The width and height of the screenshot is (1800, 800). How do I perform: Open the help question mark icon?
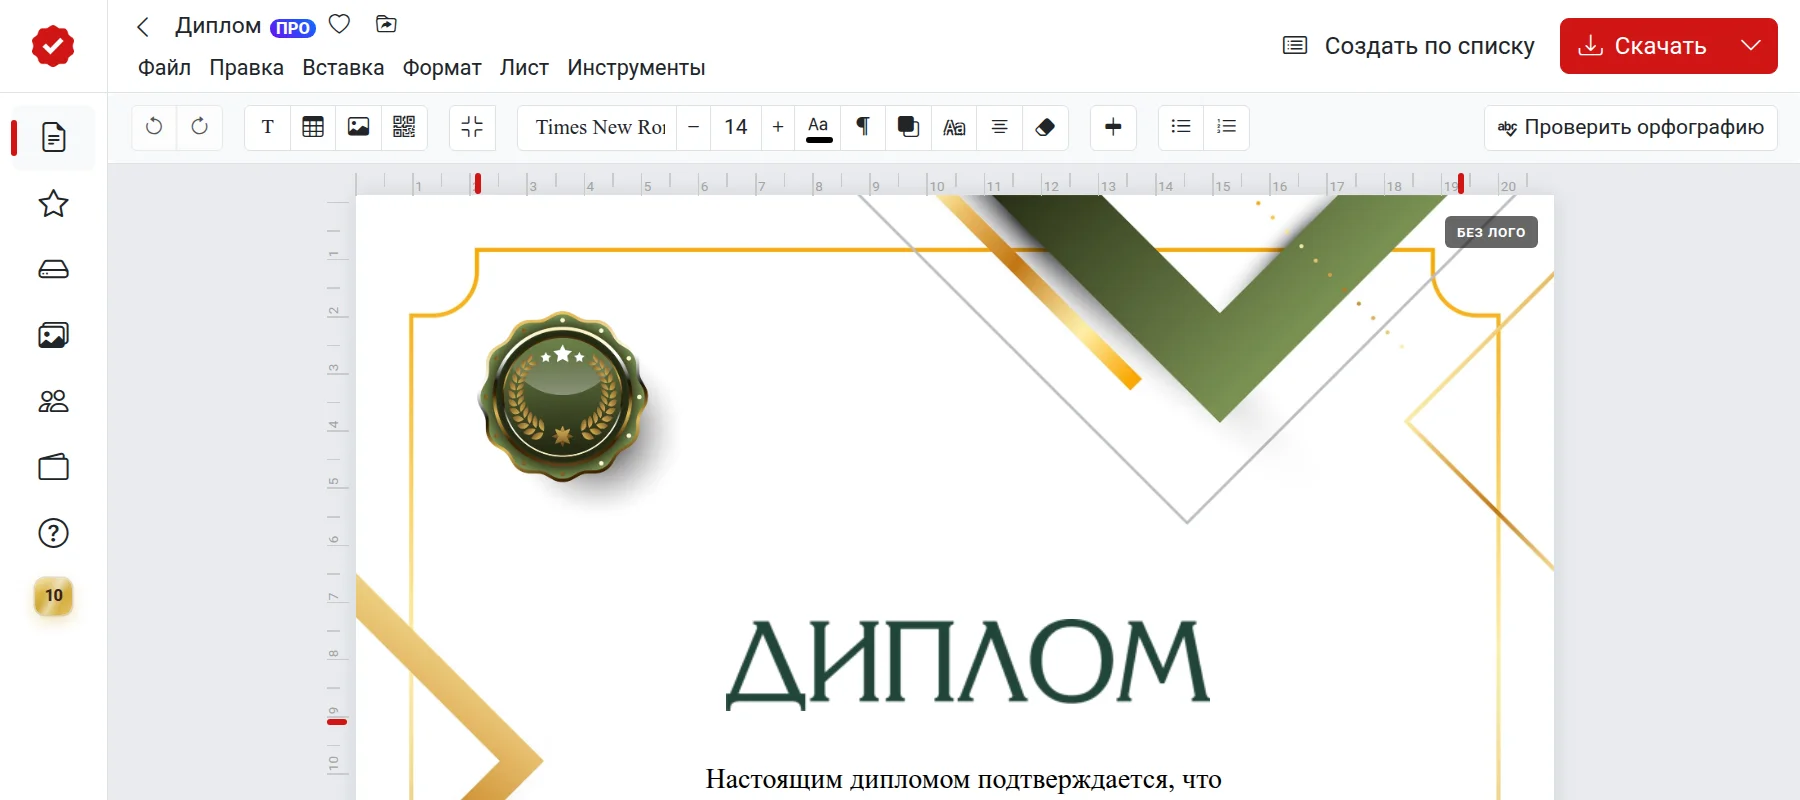coord(53,533)
